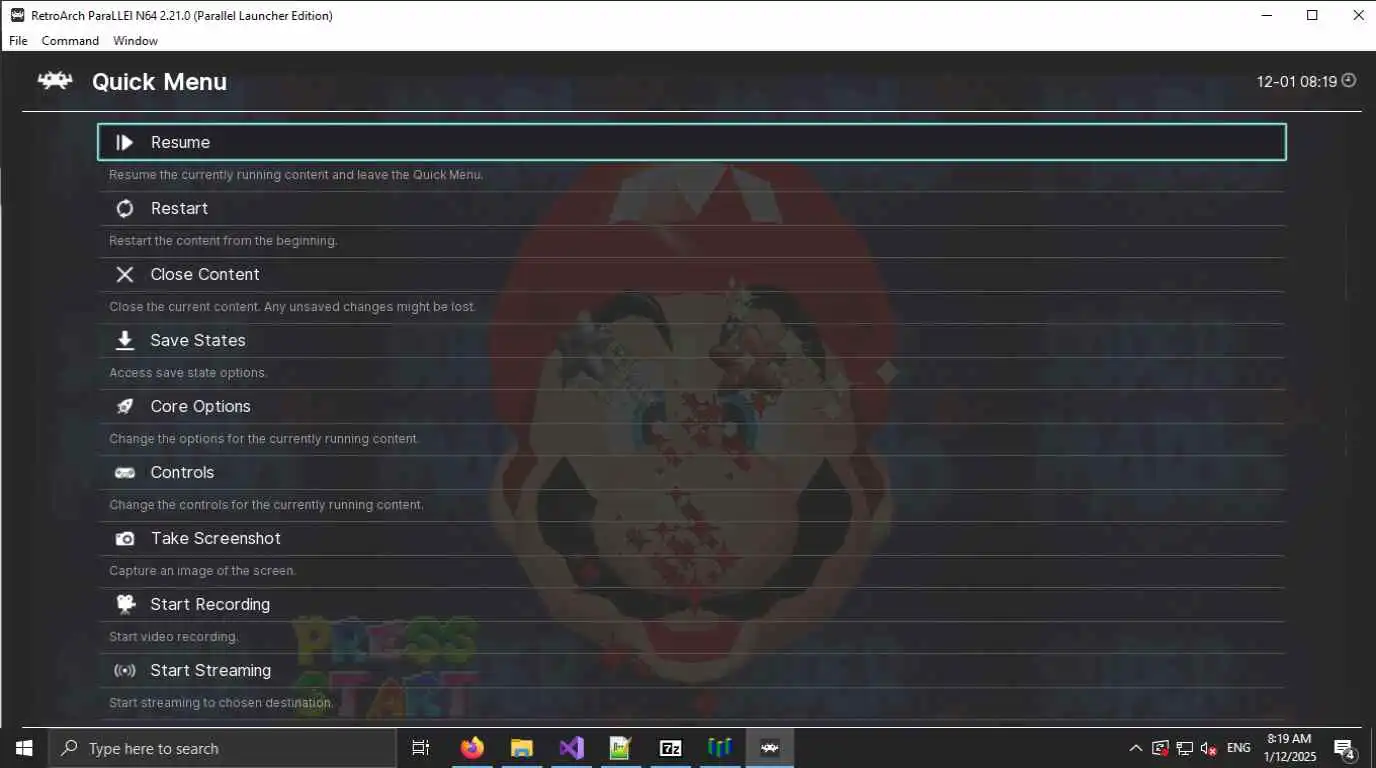Open 7-Zip from the taskbar

click(670, 748)
